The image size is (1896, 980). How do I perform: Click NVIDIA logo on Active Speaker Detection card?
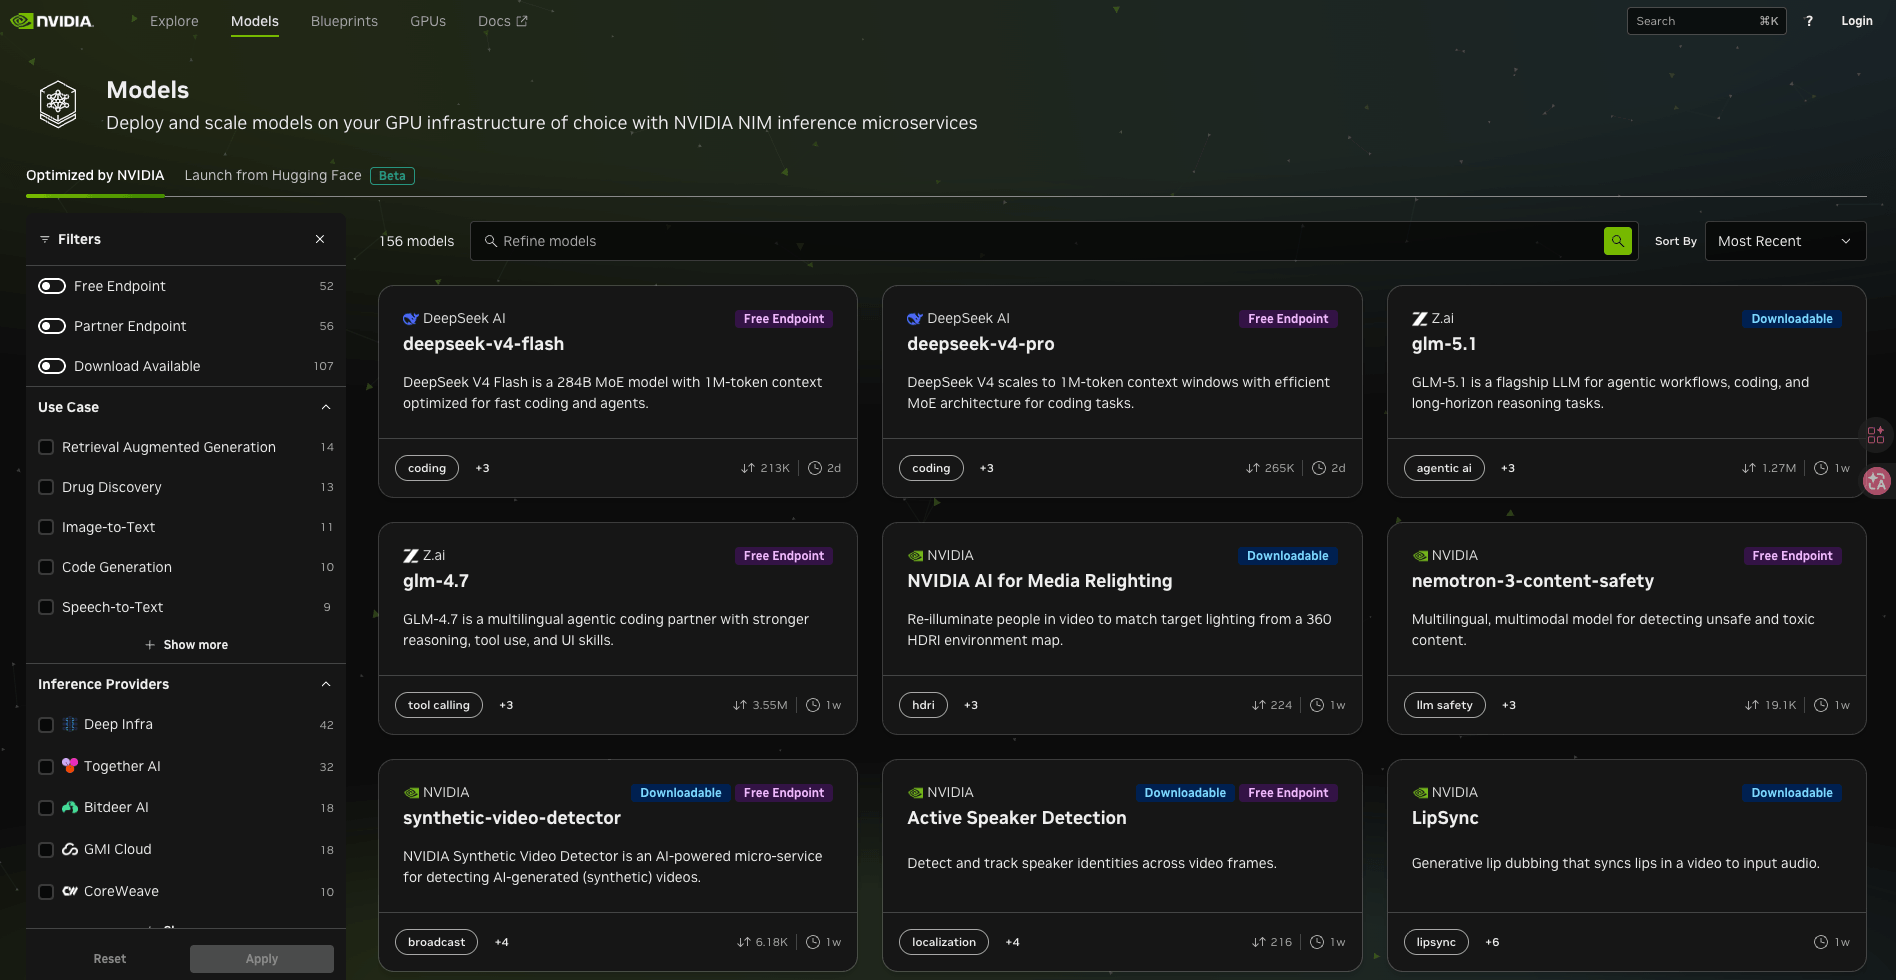click(914, 793)
